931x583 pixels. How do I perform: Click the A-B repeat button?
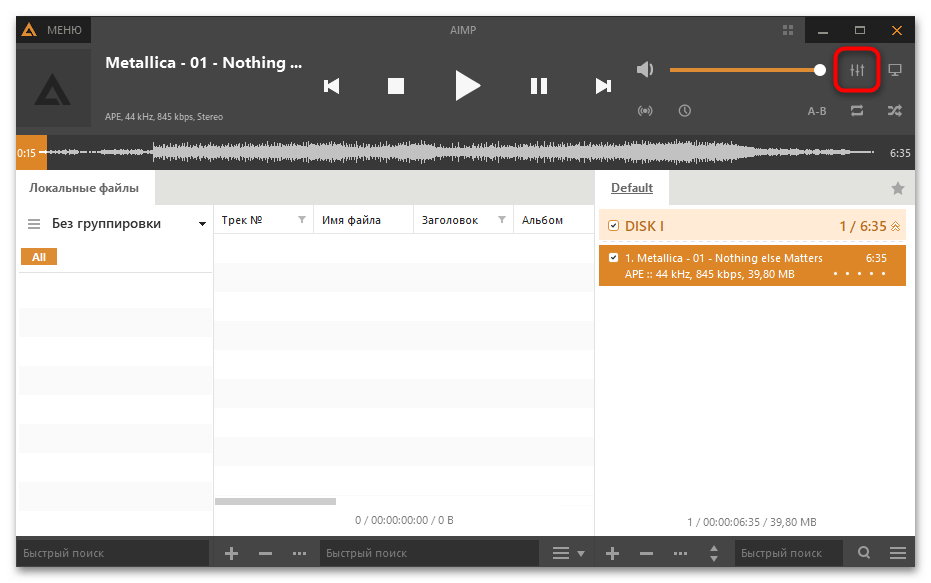tap(817, 111)
